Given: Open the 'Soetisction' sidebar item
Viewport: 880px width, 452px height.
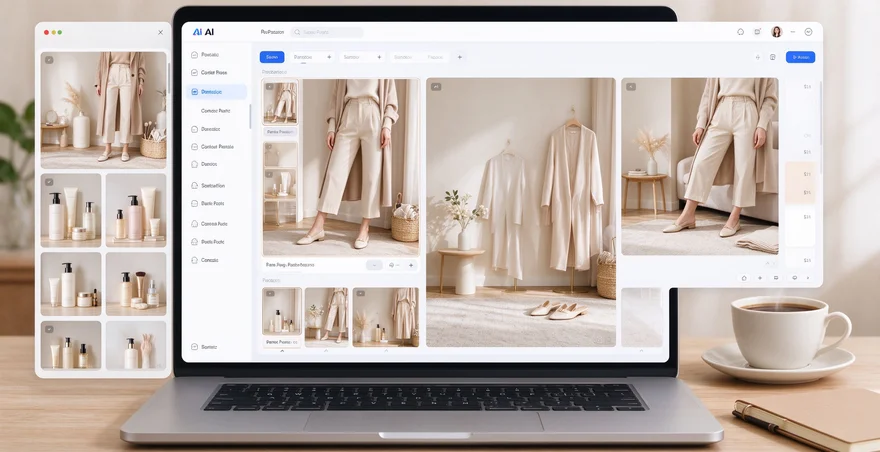Looking at the screenshot, I should pos(208,186).
